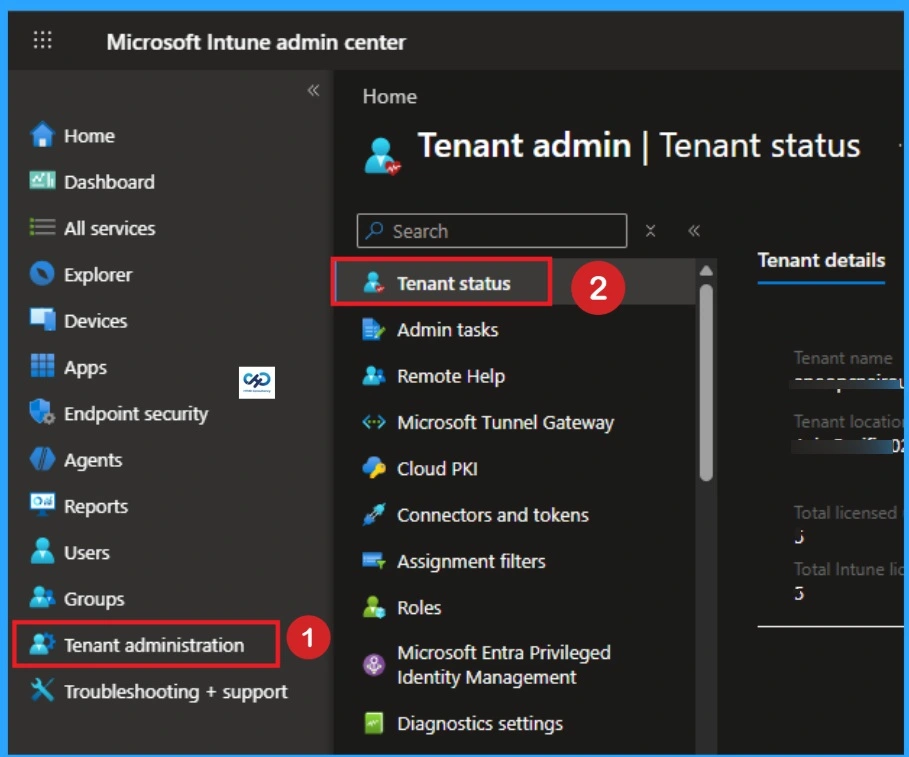The height and width of the screenshot is (757, 909).
Task: Open Users in left navigation
Action: (x=86, y=552)
